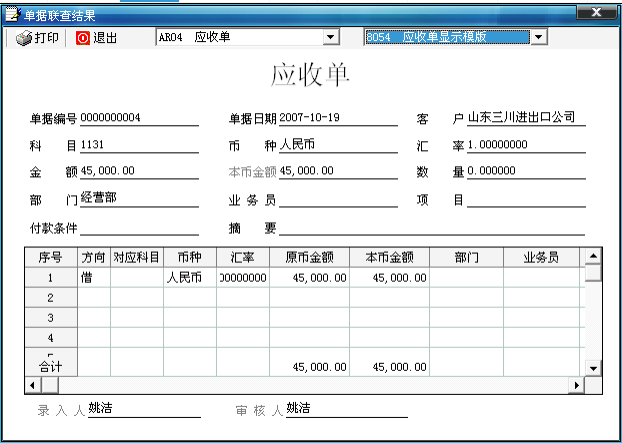Click the 部门 column header in the table
This screenshot has height=443, width=622.
coord(466,258)
